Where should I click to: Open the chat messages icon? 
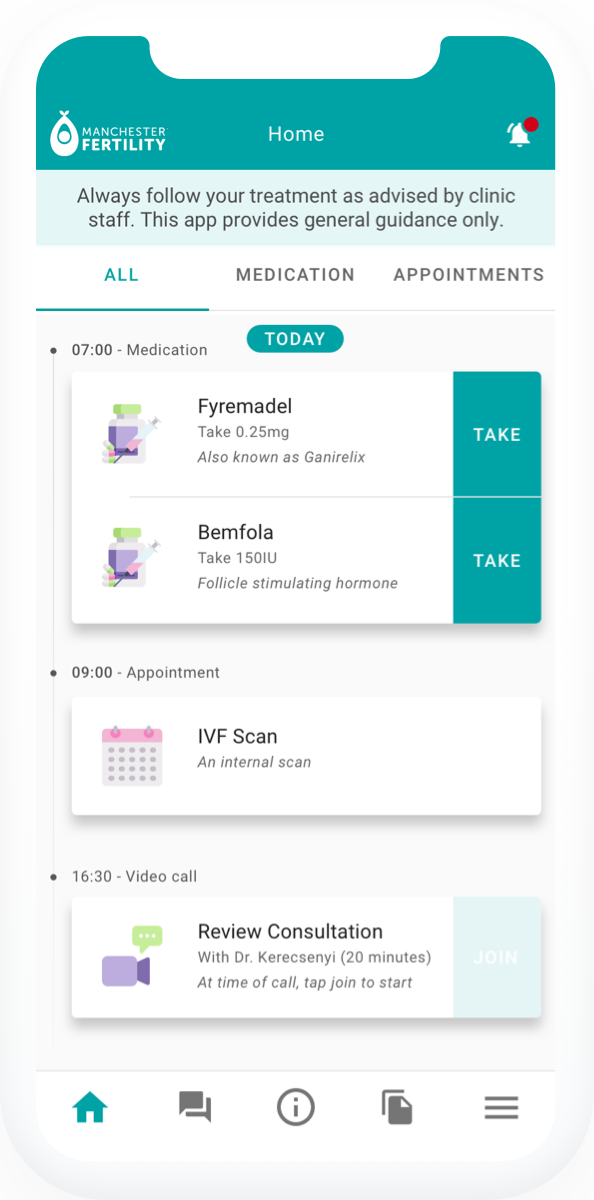(194, 1107)
